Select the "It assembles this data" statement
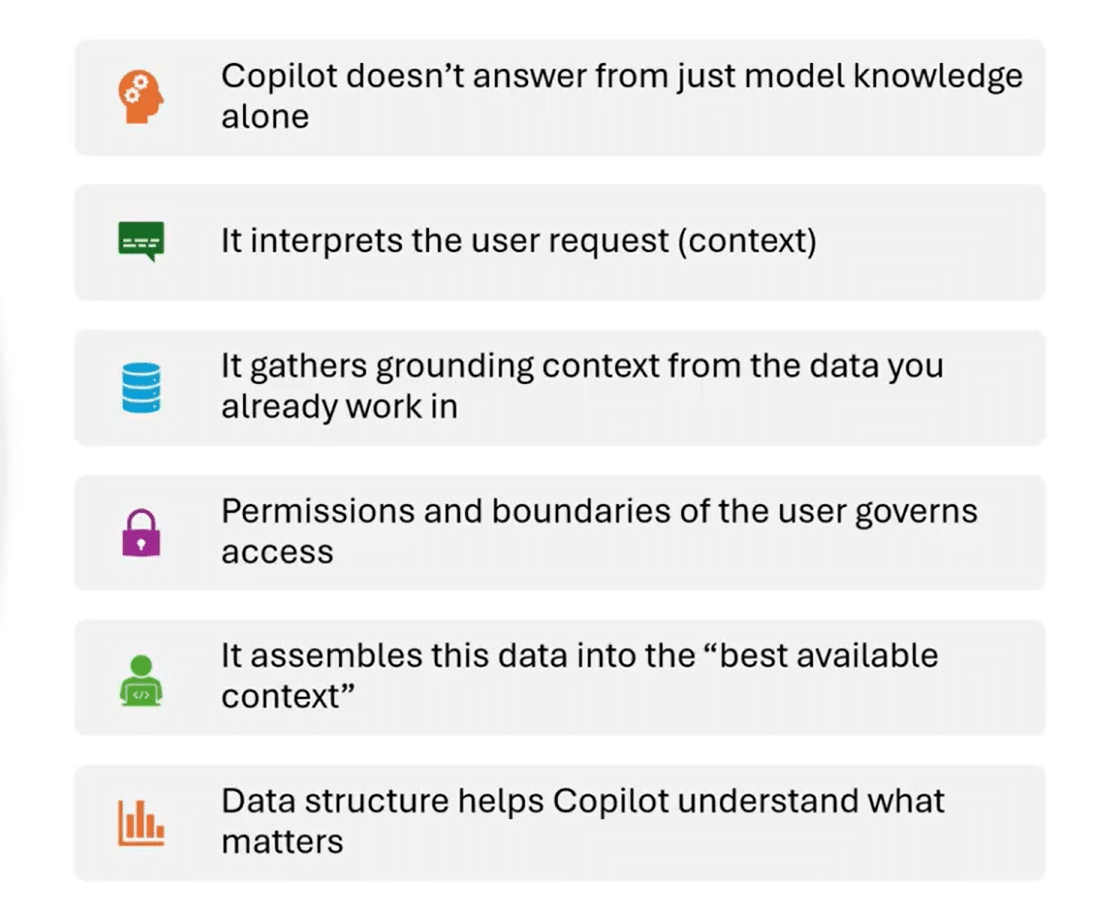1106x913 pixels. click(x=579, y=656)
